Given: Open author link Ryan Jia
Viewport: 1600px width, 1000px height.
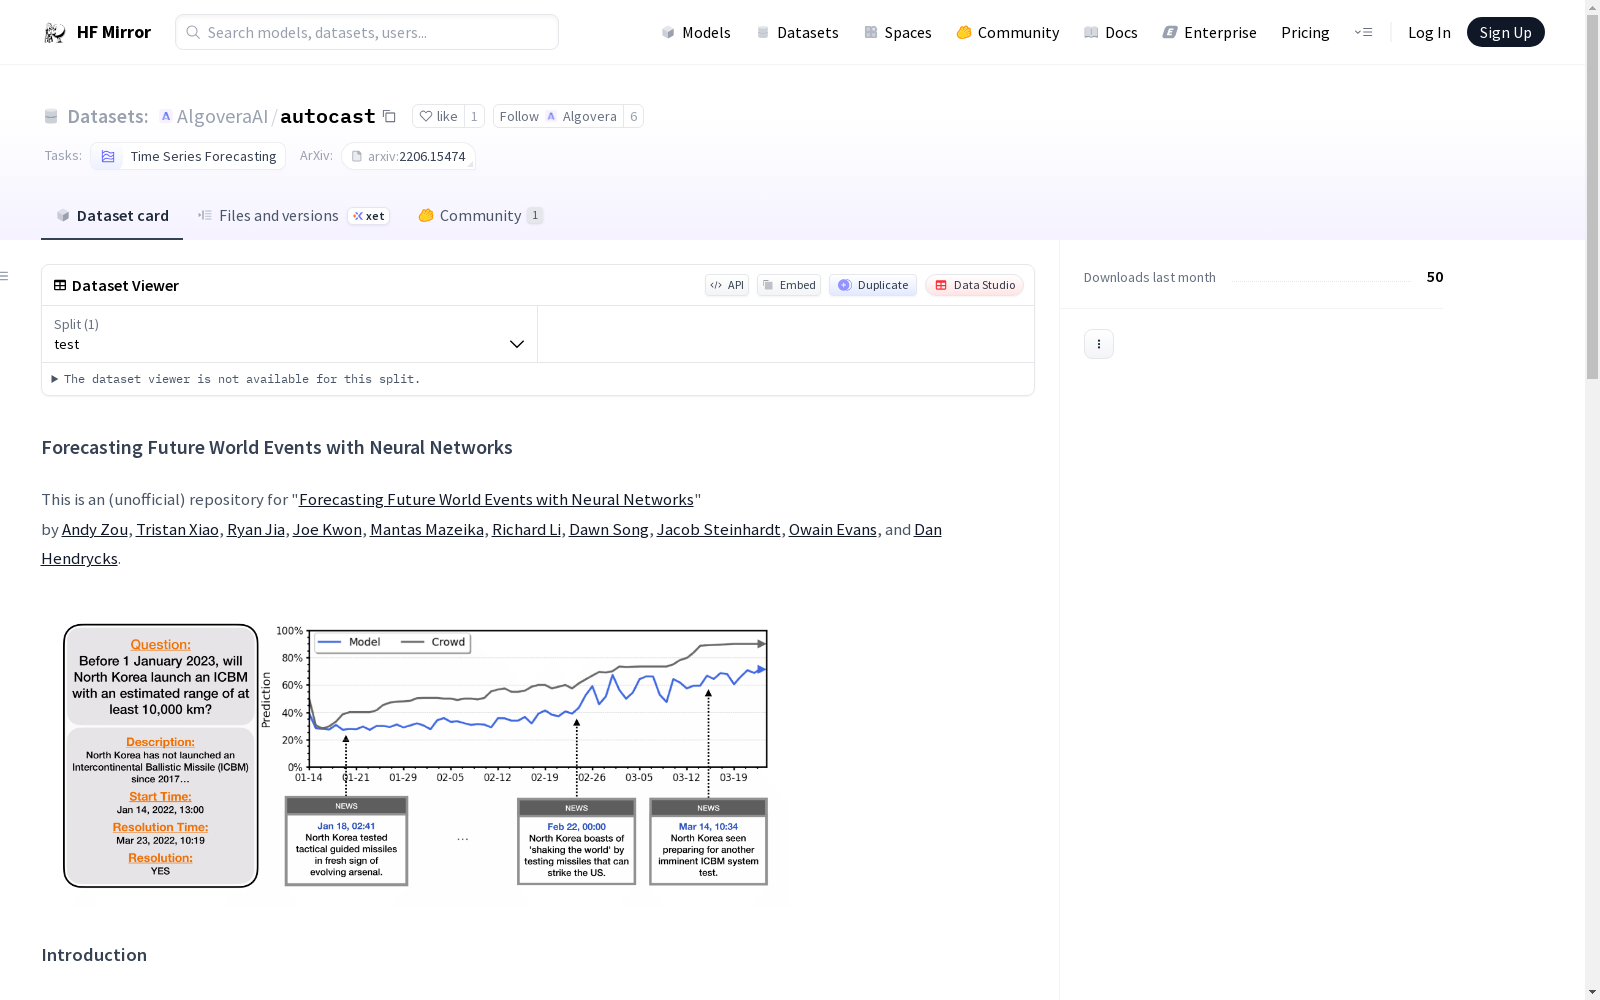Looking at the screenshot, I should (256, 530).
